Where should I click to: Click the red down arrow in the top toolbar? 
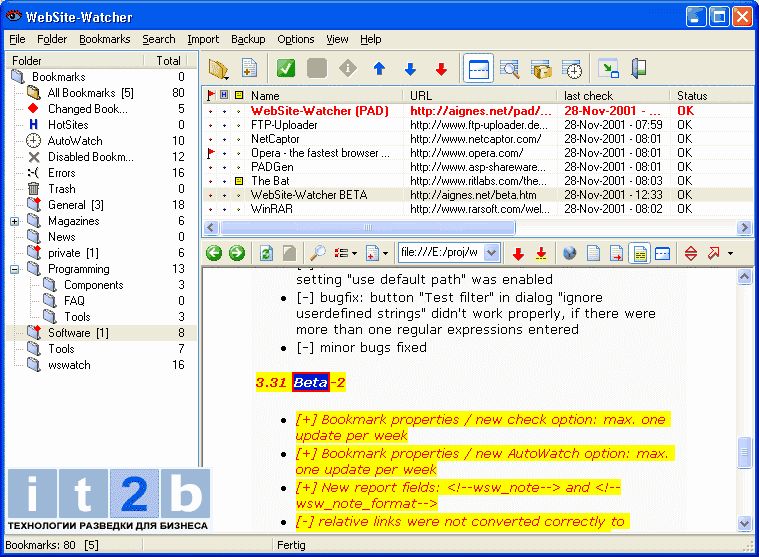[441, 69]
